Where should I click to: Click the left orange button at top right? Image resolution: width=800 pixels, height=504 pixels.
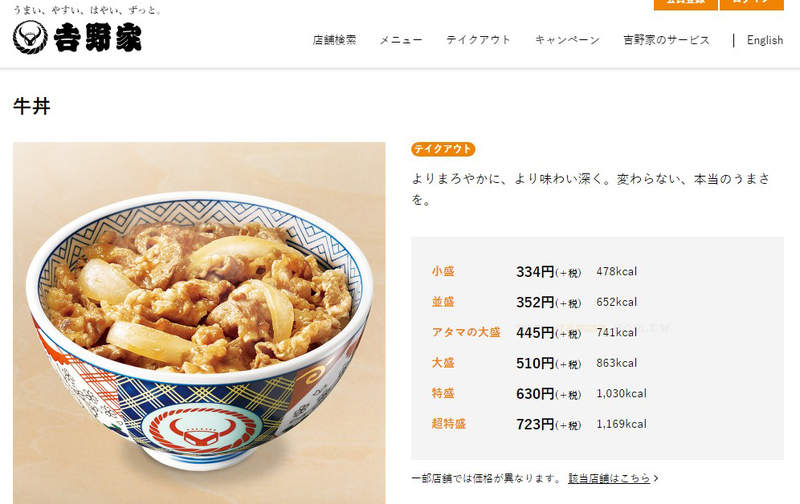[x=685, y=4]
